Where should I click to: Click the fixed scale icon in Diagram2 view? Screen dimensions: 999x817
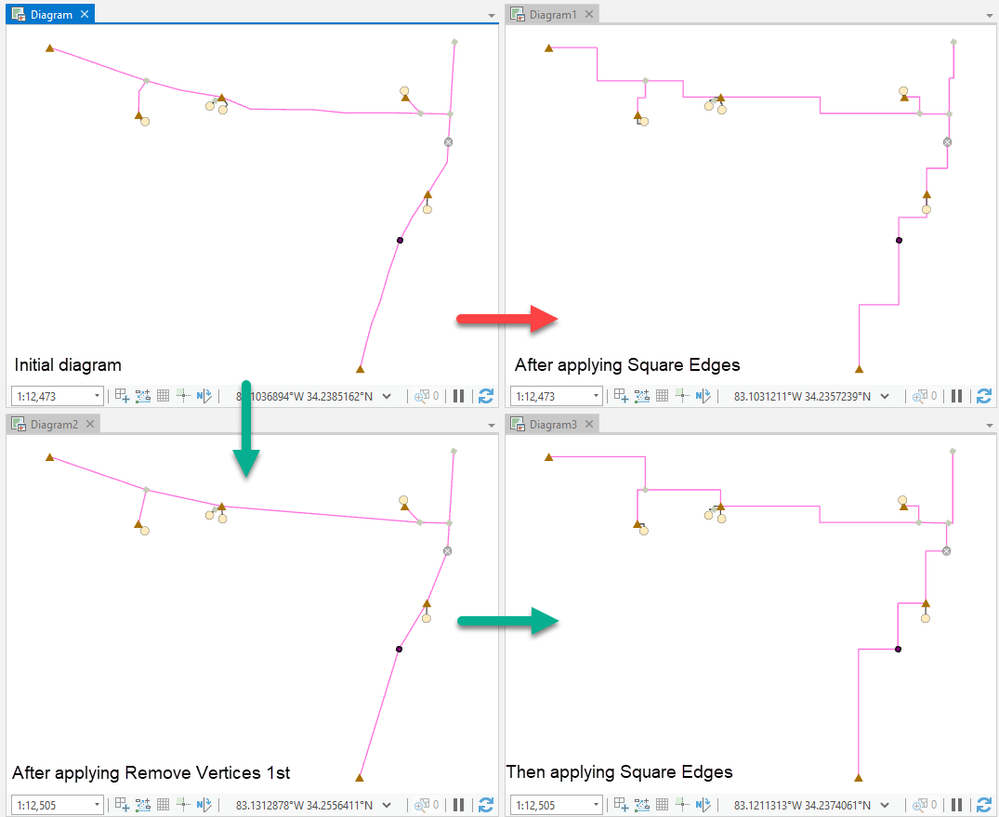[122, 804]
